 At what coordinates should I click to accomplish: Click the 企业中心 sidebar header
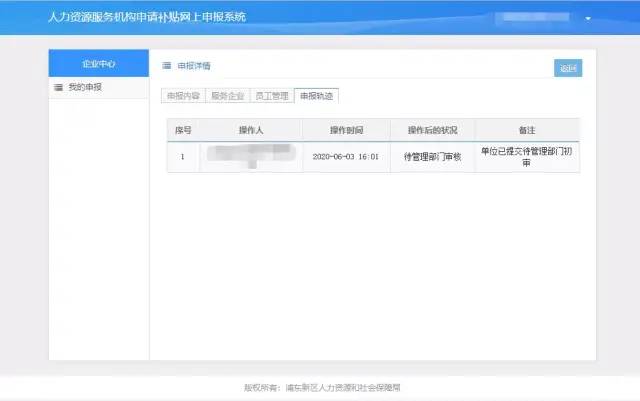pos(98,63)
